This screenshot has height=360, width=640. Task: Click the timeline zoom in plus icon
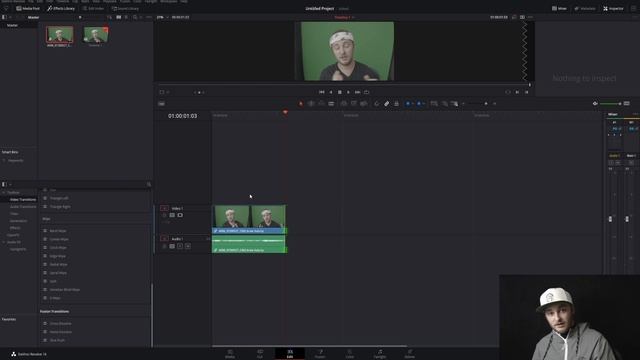coord(495,104)
